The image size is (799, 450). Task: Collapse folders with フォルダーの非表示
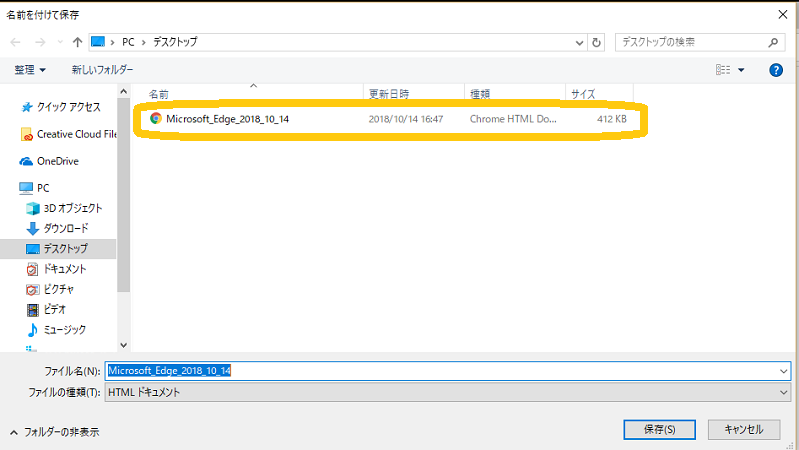tap(55, 432)
